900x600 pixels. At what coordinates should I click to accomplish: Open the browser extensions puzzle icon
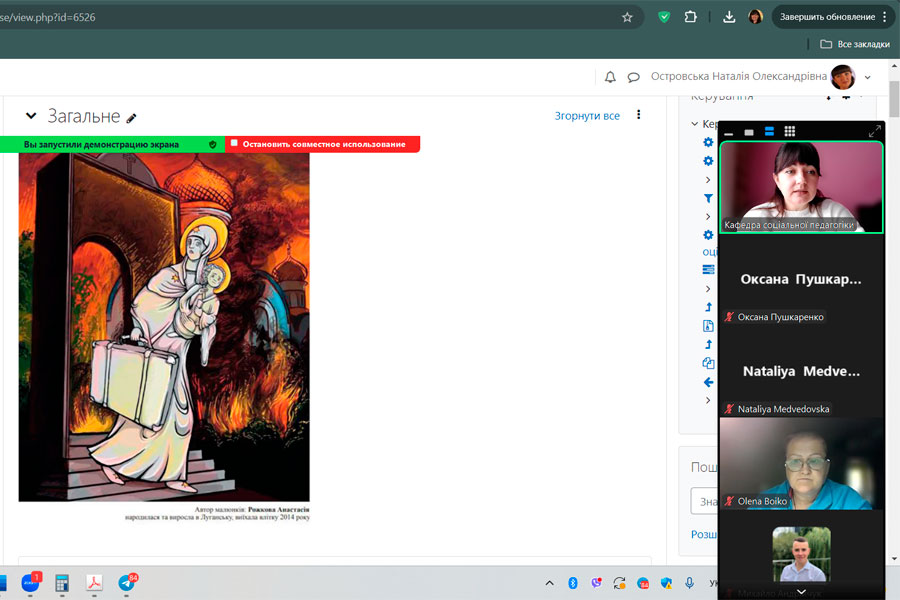(x=690, y=17)
